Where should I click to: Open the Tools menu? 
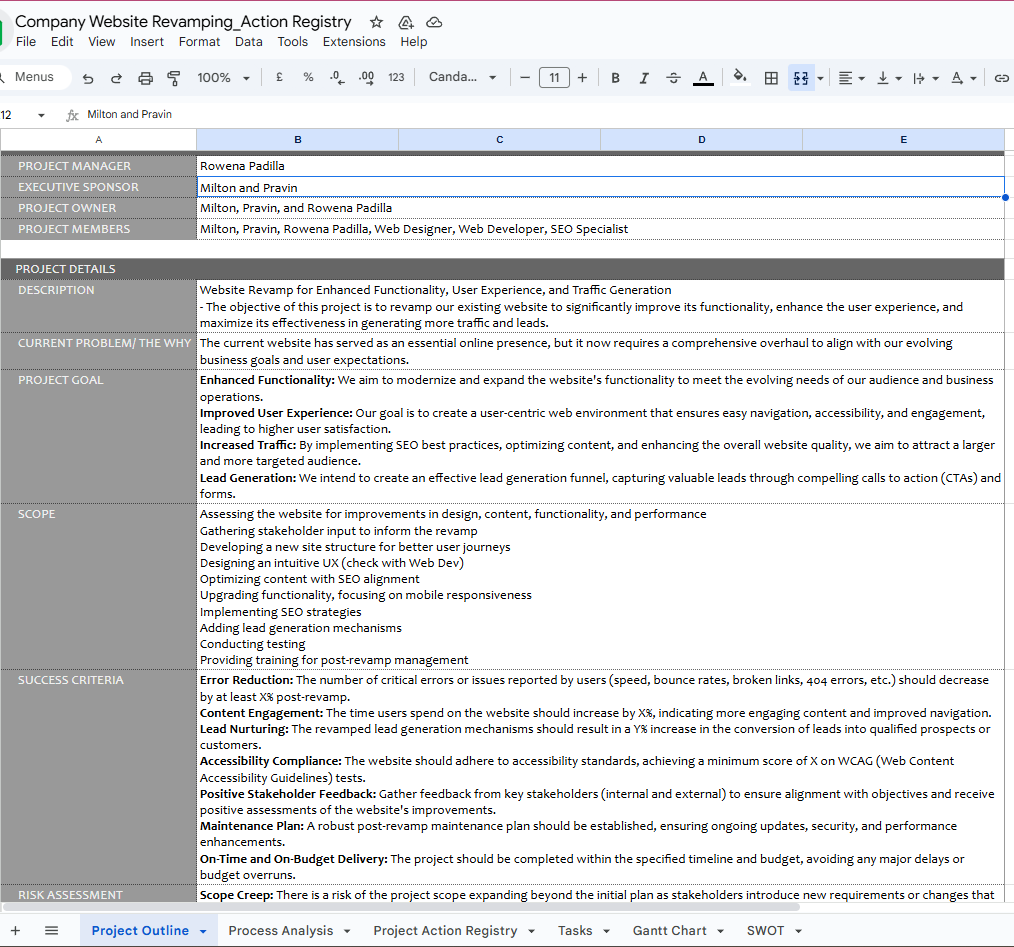click(292, 41)
